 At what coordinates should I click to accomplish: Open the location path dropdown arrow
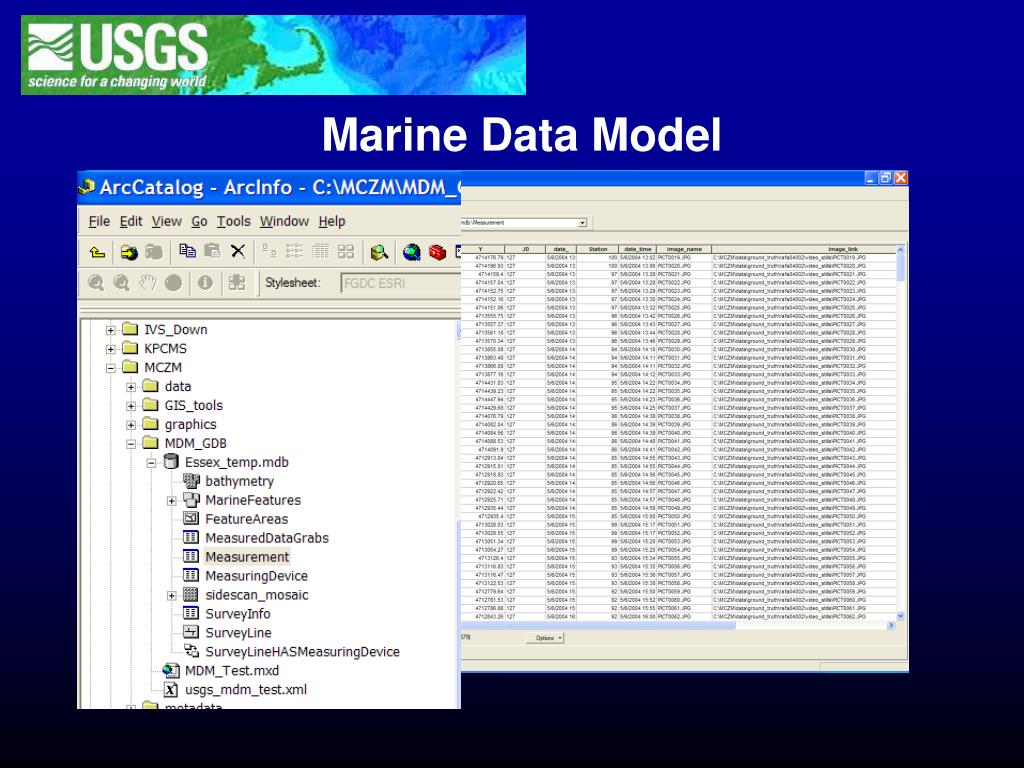582,223
